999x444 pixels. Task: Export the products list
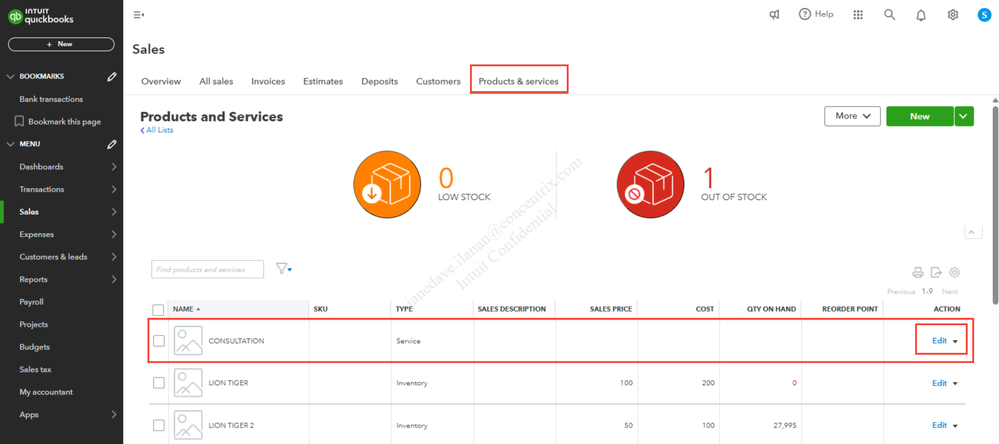936,273
